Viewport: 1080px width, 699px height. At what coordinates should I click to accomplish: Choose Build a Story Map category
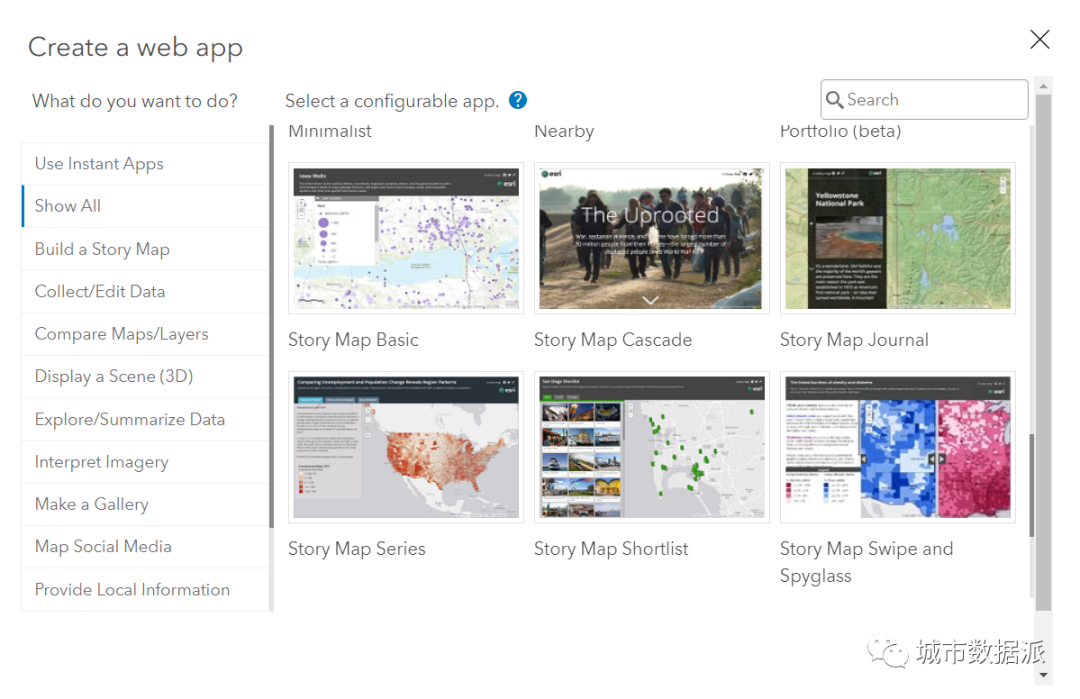(x=145, y=249)
